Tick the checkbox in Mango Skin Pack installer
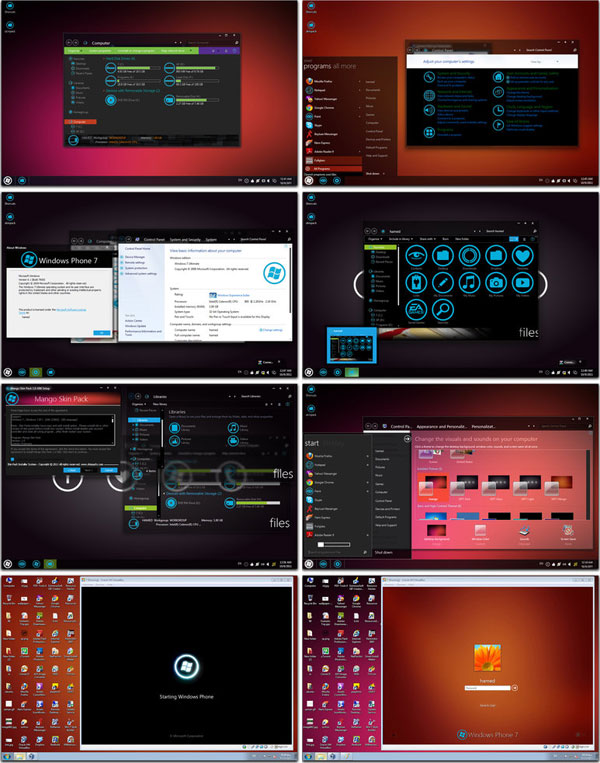 13,459
